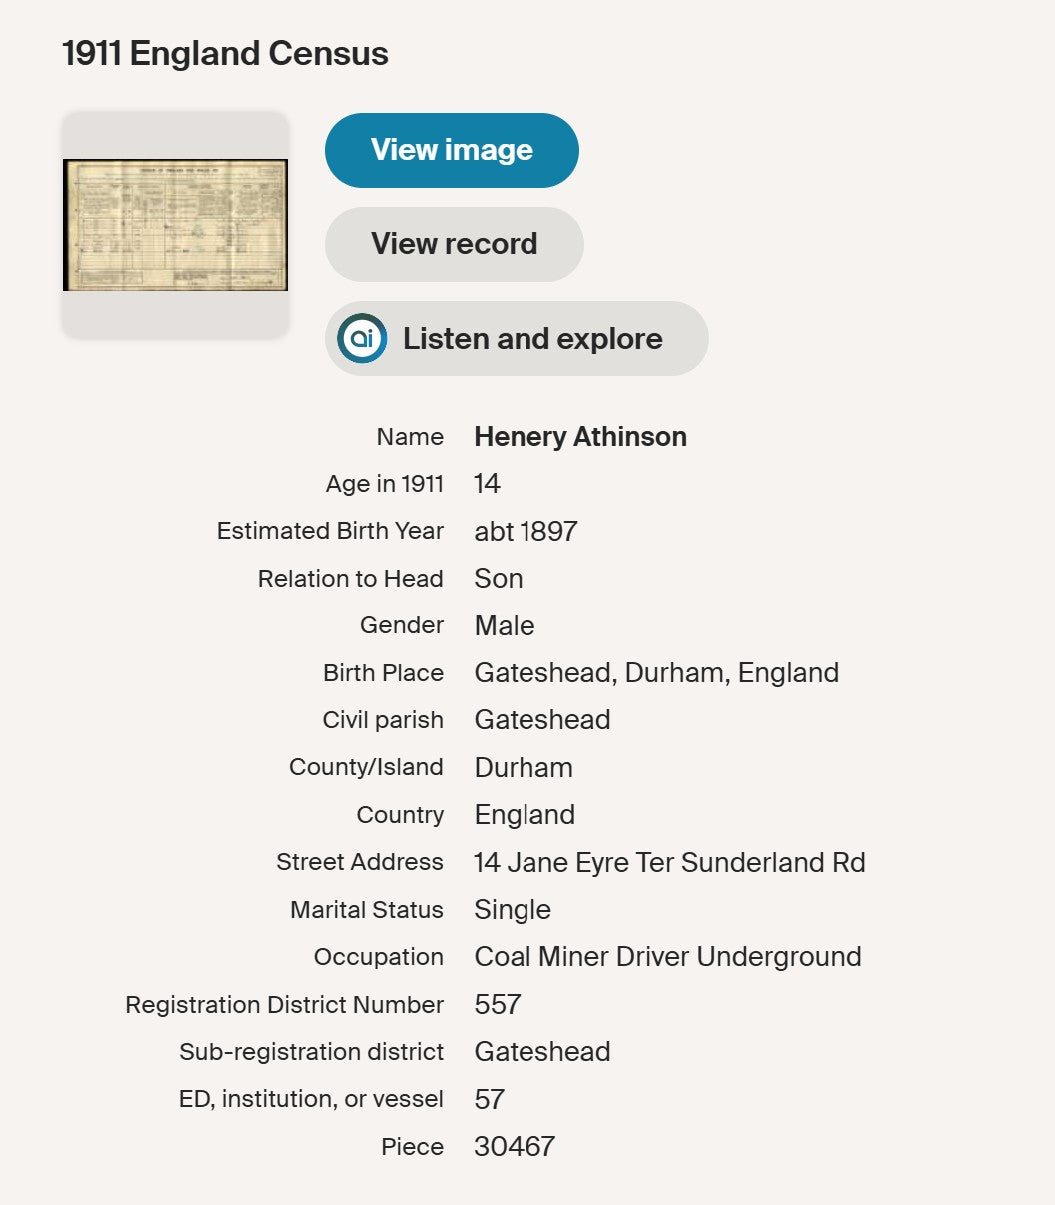The height and width of the screenshot is (1205, 1055).
Task: Click the Country value England
Action: point(524,815)
